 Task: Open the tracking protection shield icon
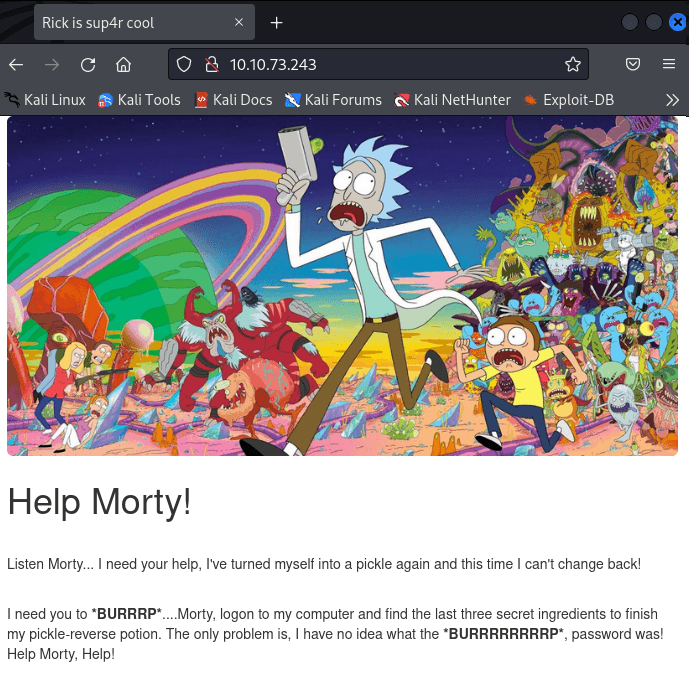pyautogui.click(x=184, y=64)
